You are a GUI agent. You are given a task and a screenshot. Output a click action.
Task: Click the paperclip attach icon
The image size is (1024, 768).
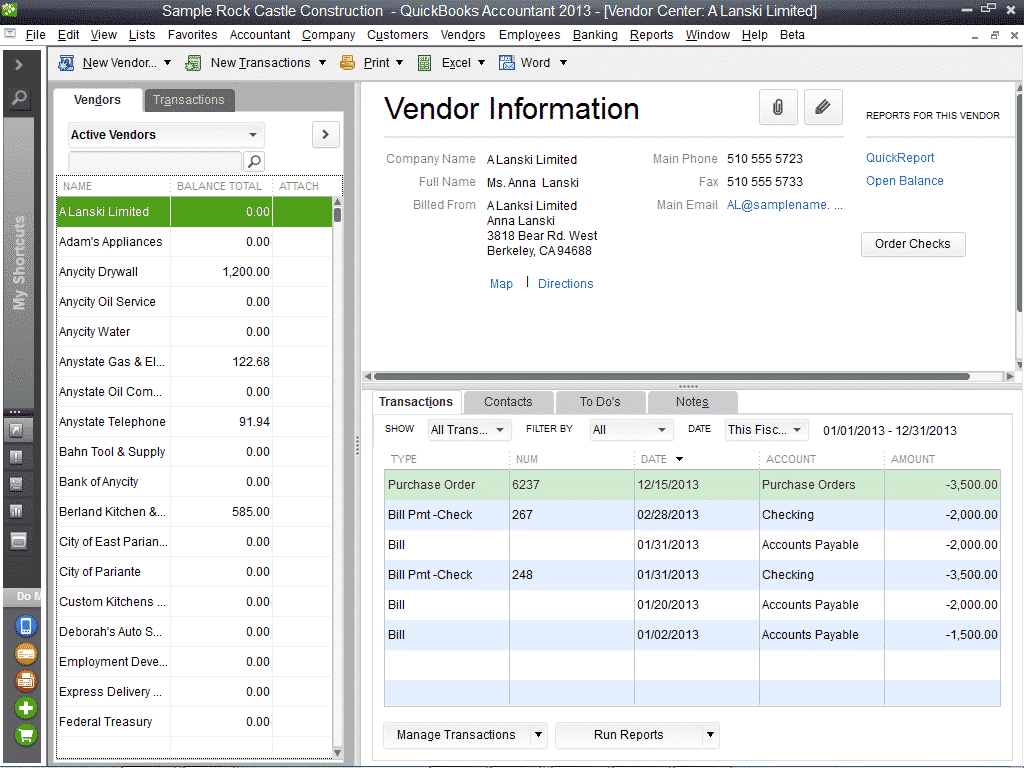coord(778,107)
